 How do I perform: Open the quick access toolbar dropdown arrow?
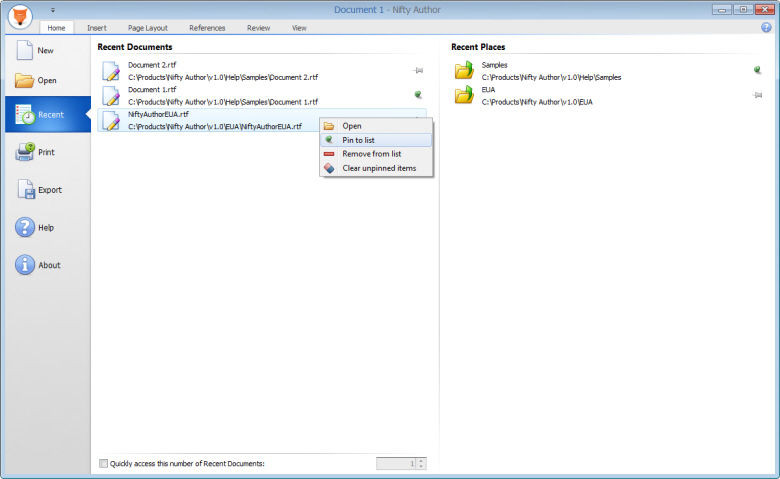tap(53, 10)
